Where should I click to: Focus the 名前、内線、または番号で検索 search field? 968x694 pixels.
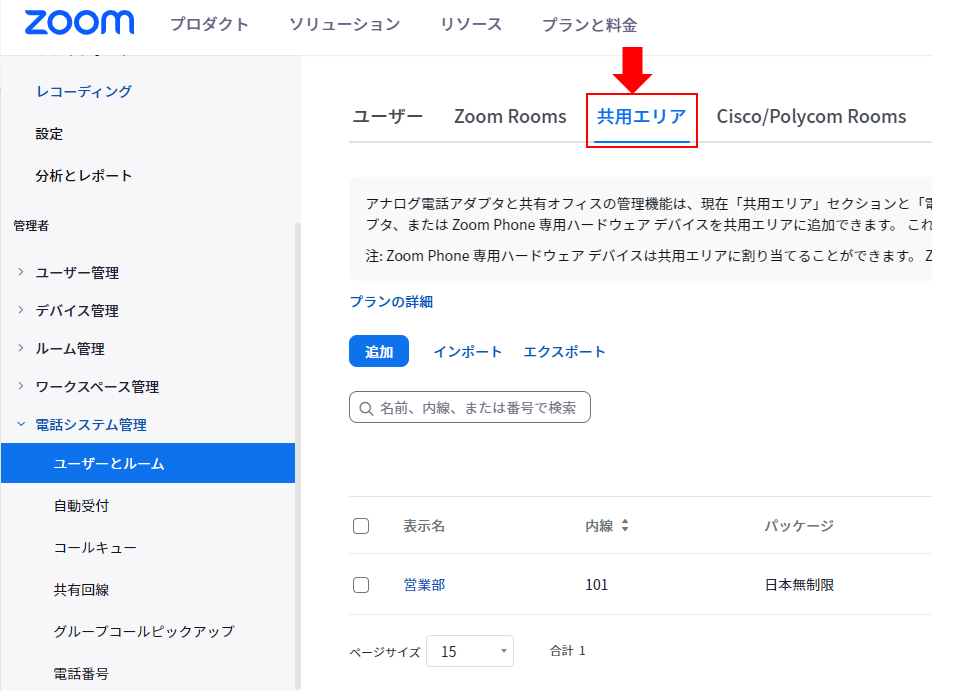(470, 408)
